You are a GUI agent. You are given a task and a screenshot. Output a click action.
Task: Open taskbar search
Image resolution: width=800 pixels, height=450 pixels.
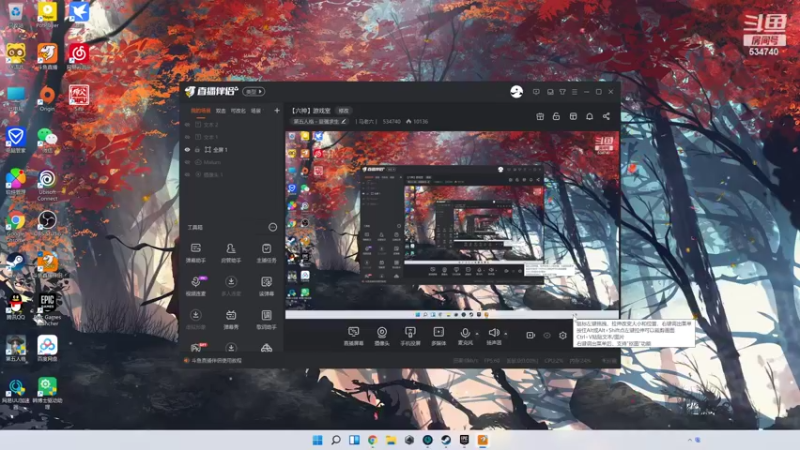coord(336,440)
